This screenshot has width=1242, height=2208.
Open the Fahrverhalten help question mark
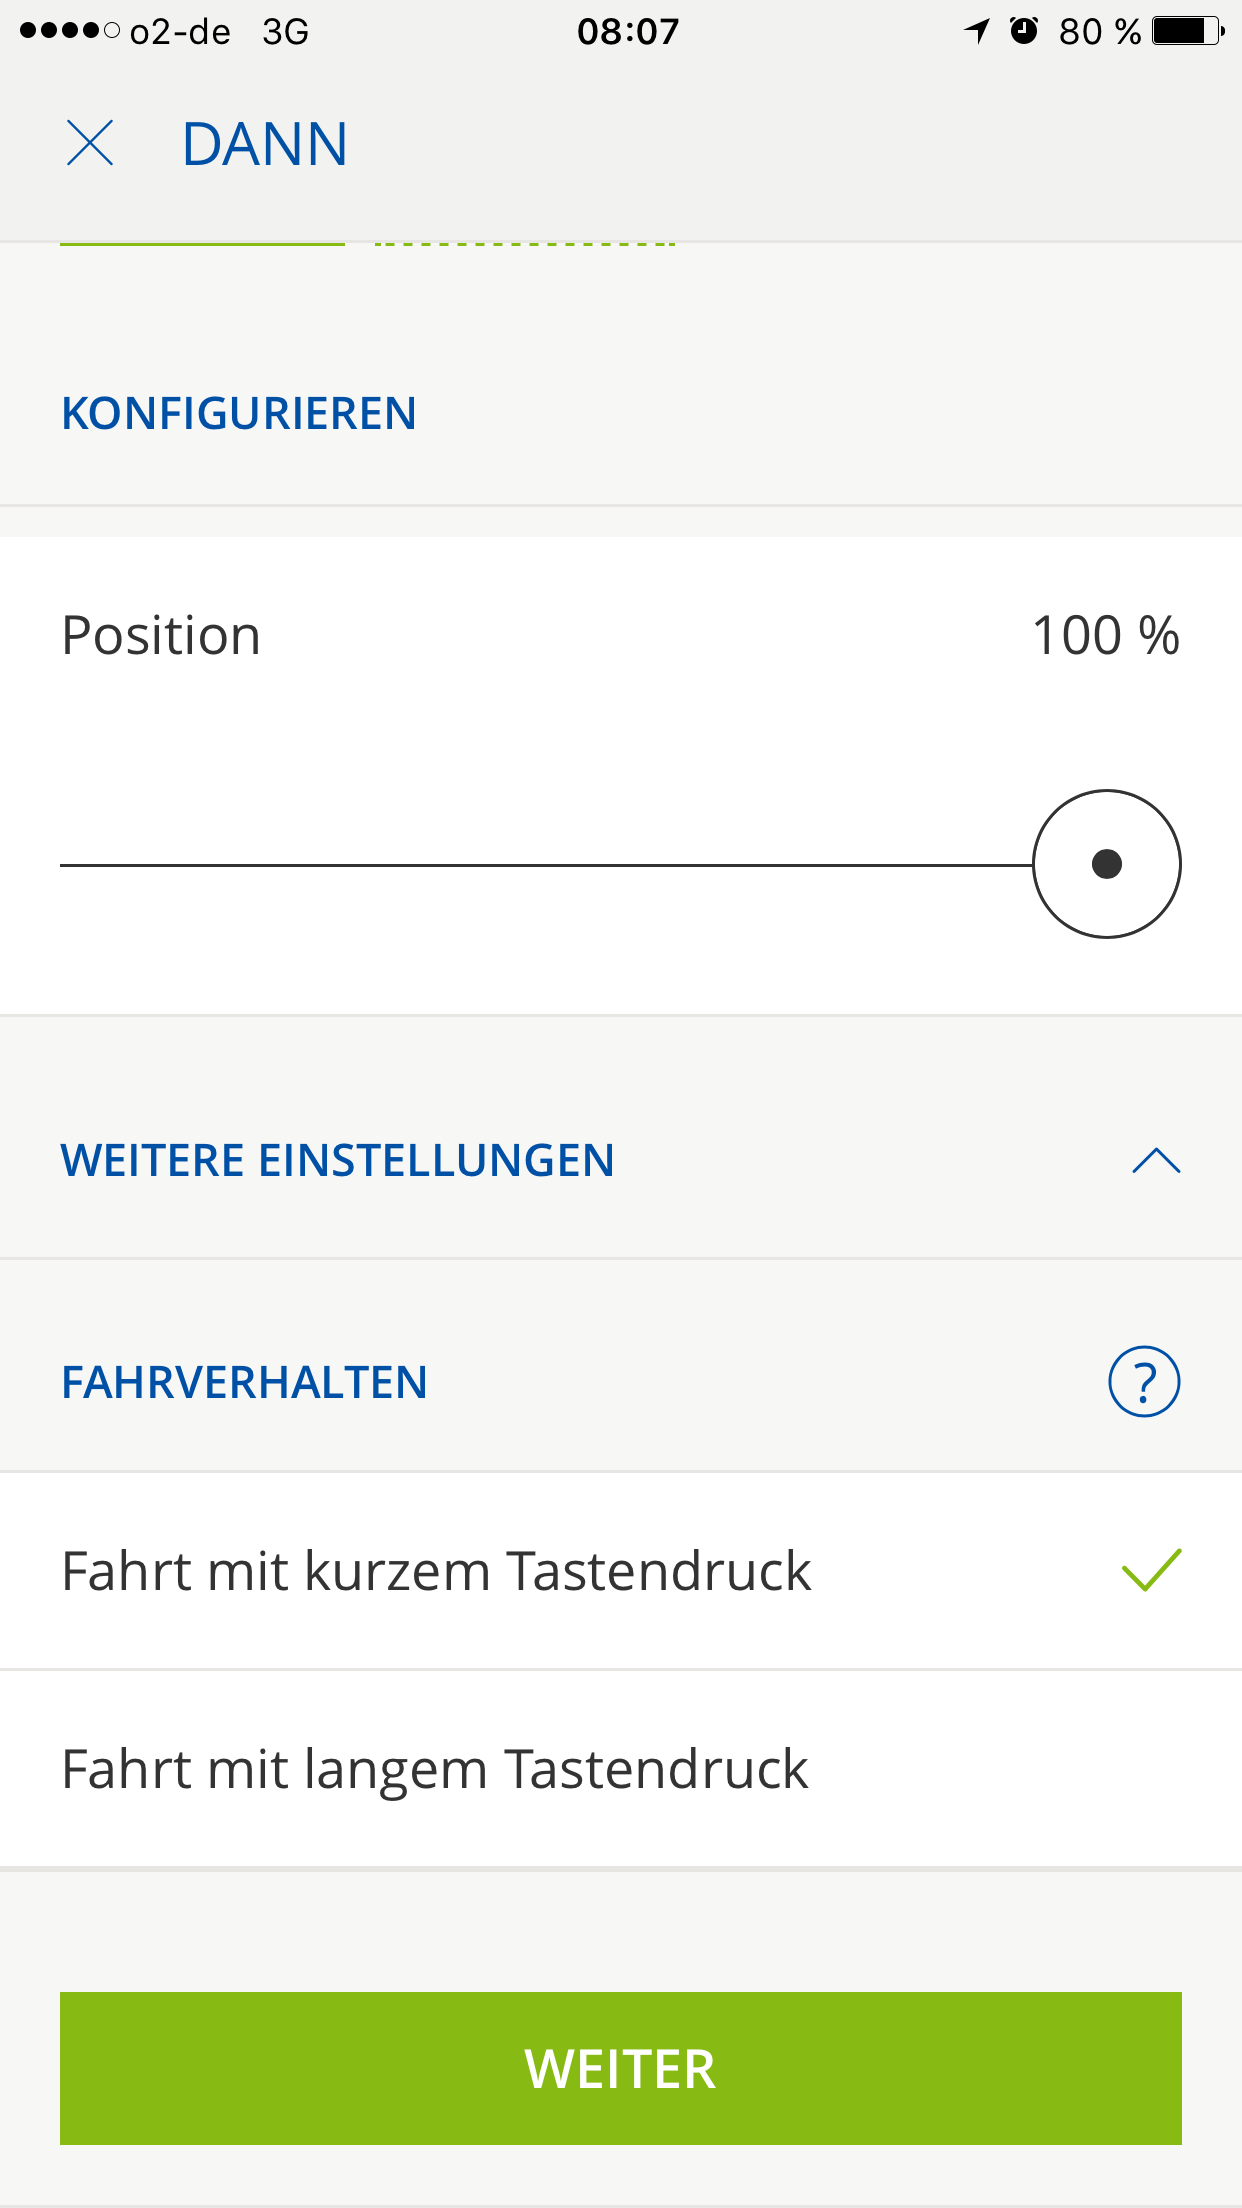tap(1144, 1382)
